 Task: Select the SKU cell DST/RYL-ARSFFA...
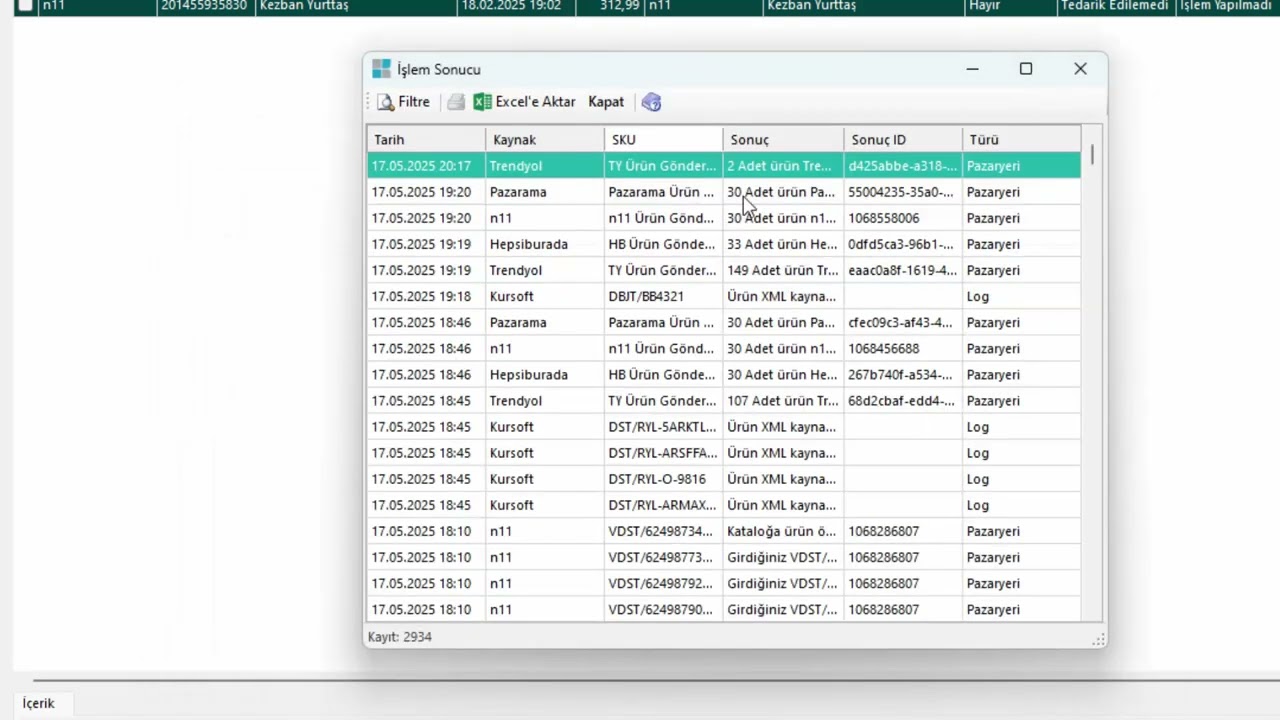click(662, 453)
